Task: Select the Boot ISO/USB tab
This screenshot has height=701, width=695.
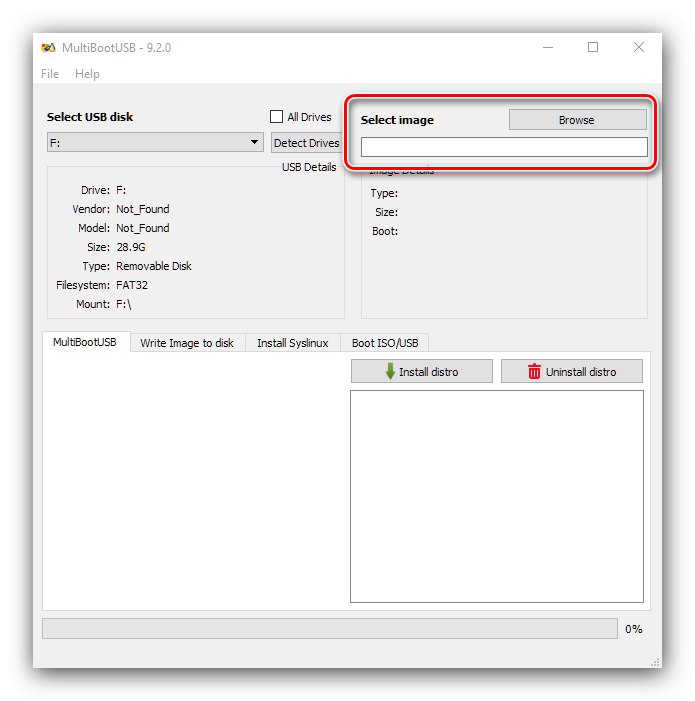Action: click(x=385, y=343)
